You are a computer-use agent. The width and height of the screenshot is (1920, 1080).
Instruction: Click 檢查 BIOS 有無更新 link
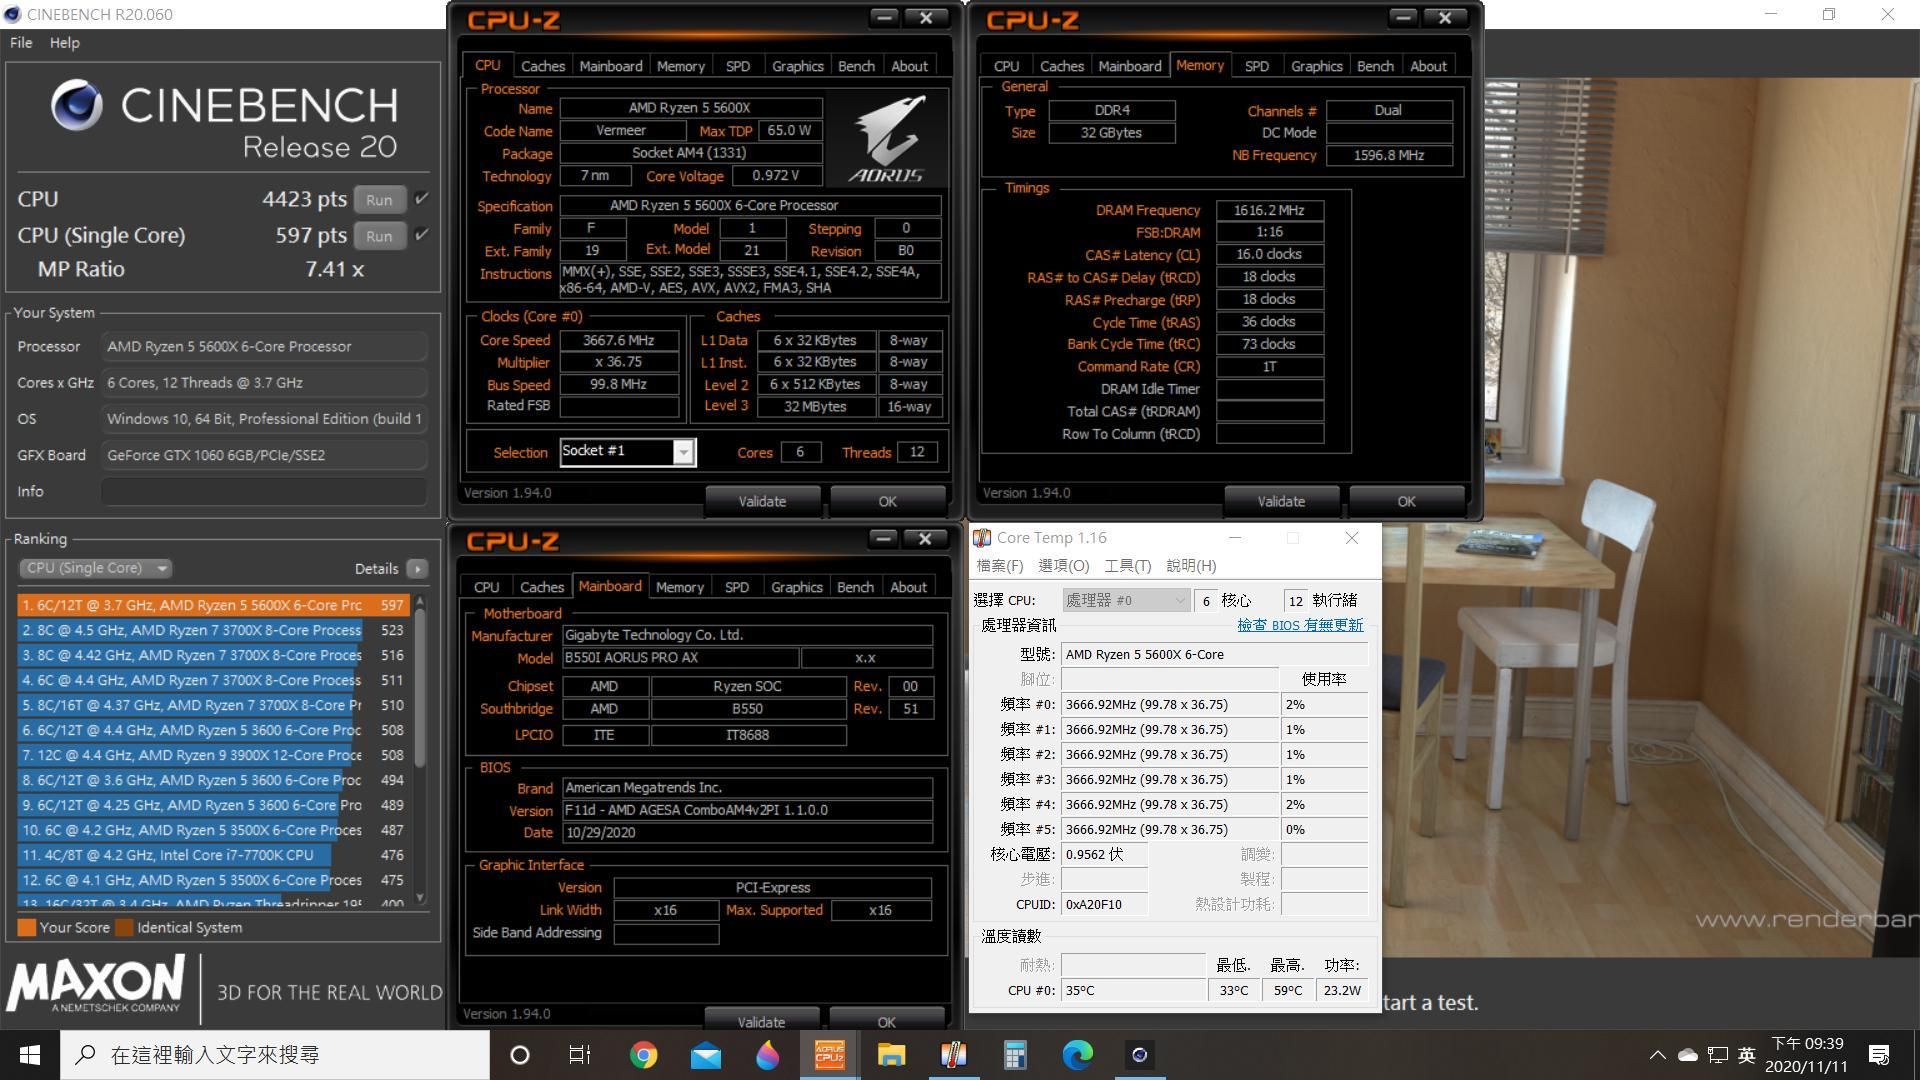click(x=1300, y=625)
